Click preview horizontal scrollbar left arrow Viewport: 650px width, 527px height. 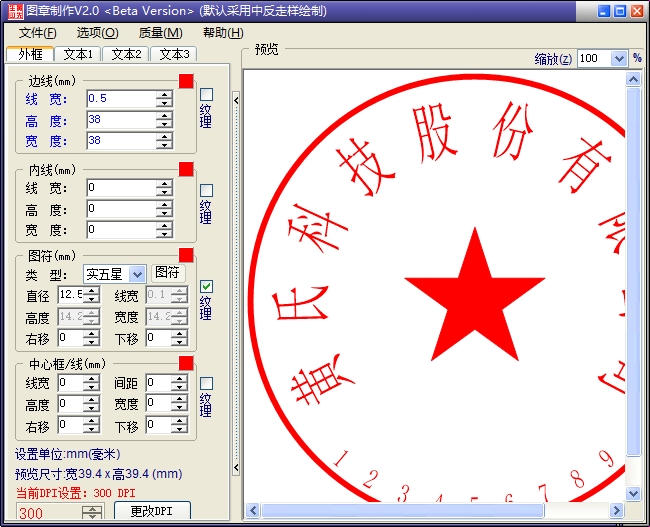tap(252, 510)
